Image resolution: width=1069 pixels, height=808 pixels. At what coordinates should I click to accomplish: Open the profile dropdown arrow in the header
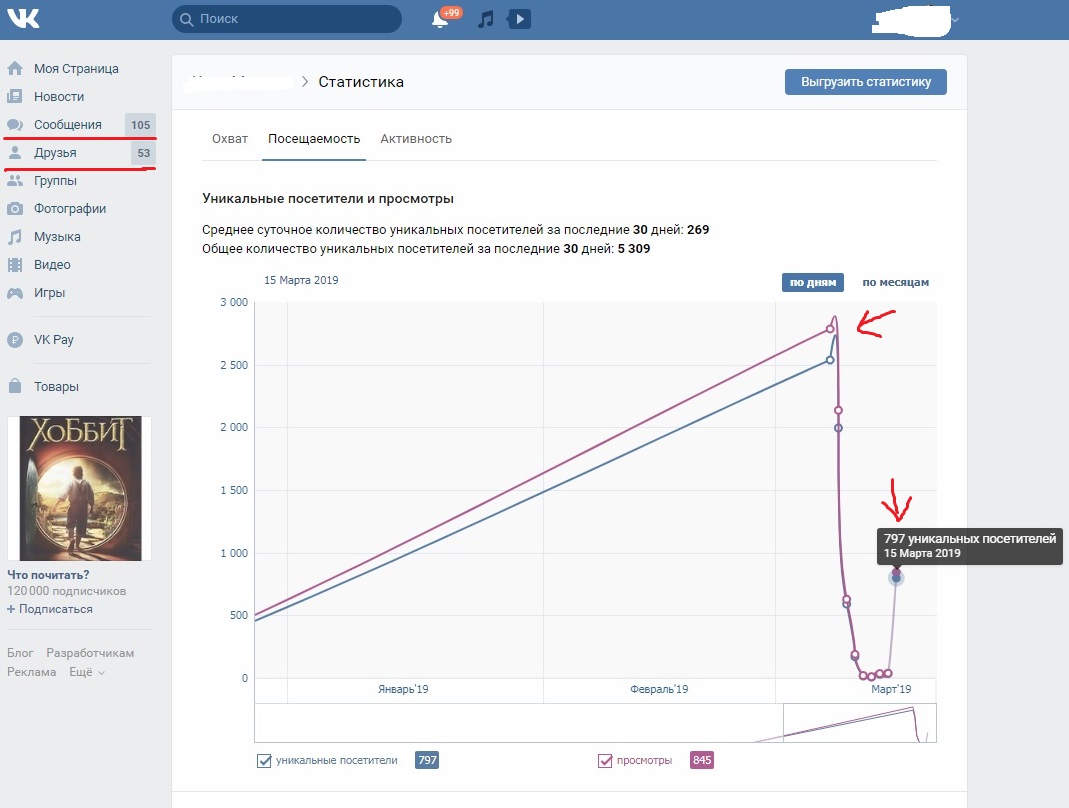tap(955, 20)
